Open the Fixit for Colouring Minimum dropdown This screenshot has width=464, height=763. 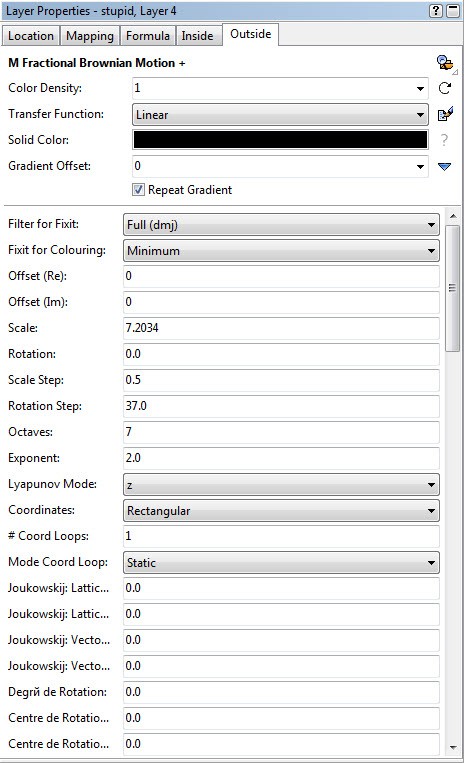click(x=281, y=251)
